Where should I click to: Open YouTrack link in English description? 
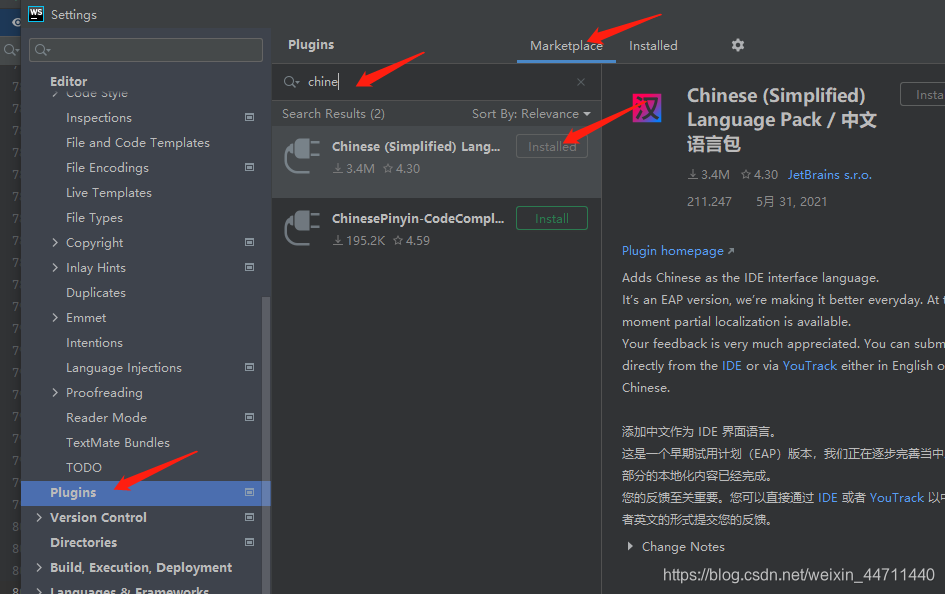tap(809, 366)
